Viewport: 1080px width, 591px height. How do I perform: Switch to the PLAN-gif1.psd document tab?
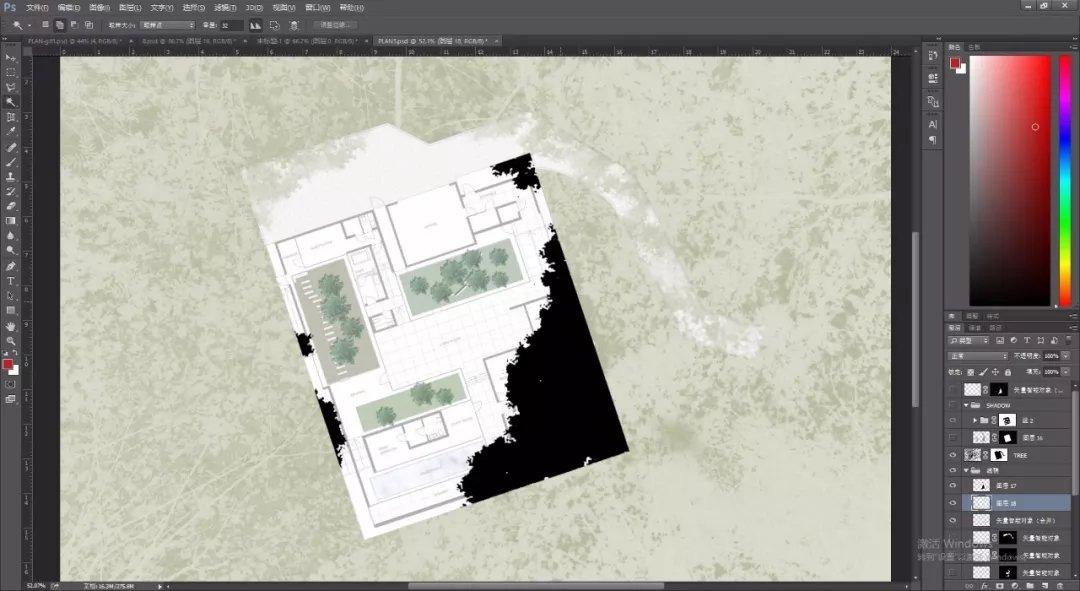click(74, 41)
